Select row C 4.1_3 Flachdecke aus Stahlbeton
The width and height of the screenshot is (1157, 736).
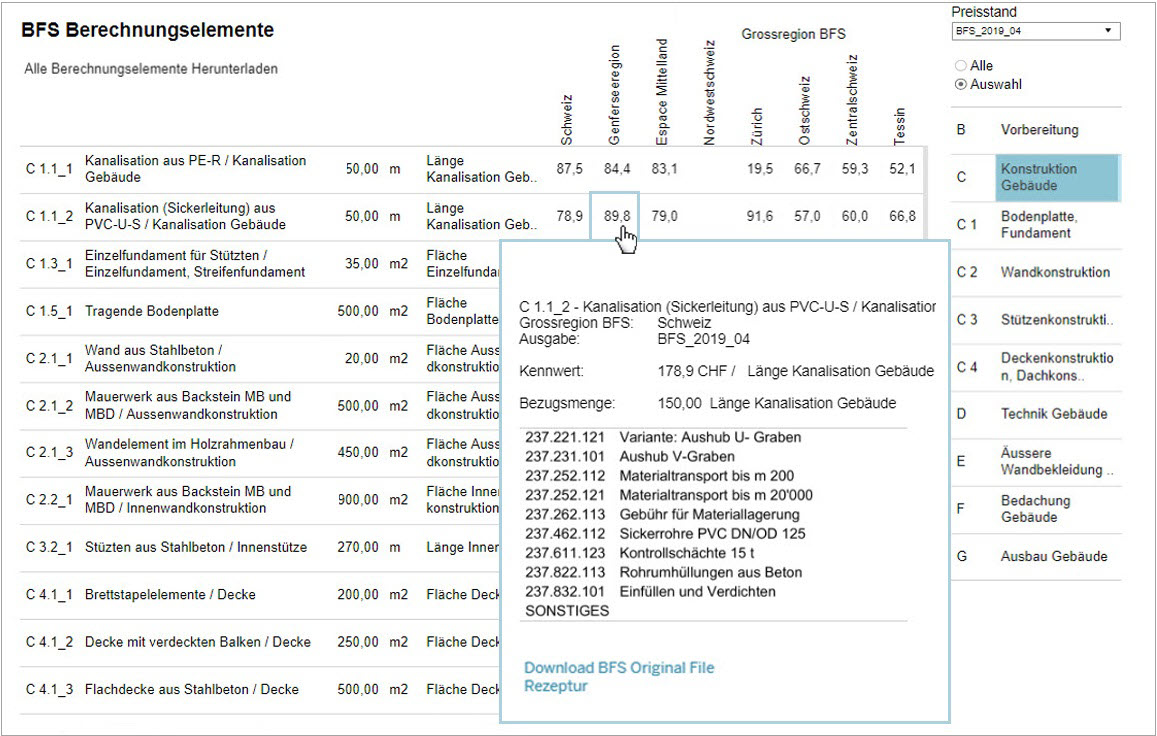pos(260,689)
